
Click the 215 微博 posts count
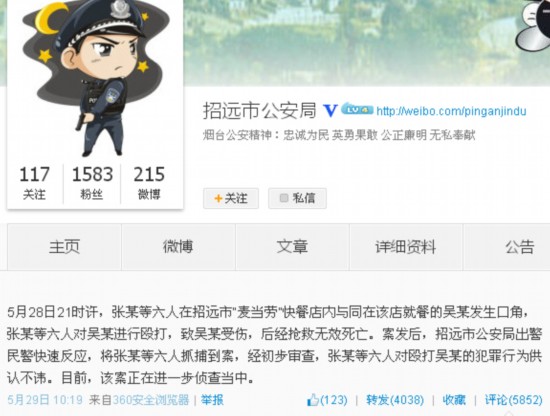[149, 183]
